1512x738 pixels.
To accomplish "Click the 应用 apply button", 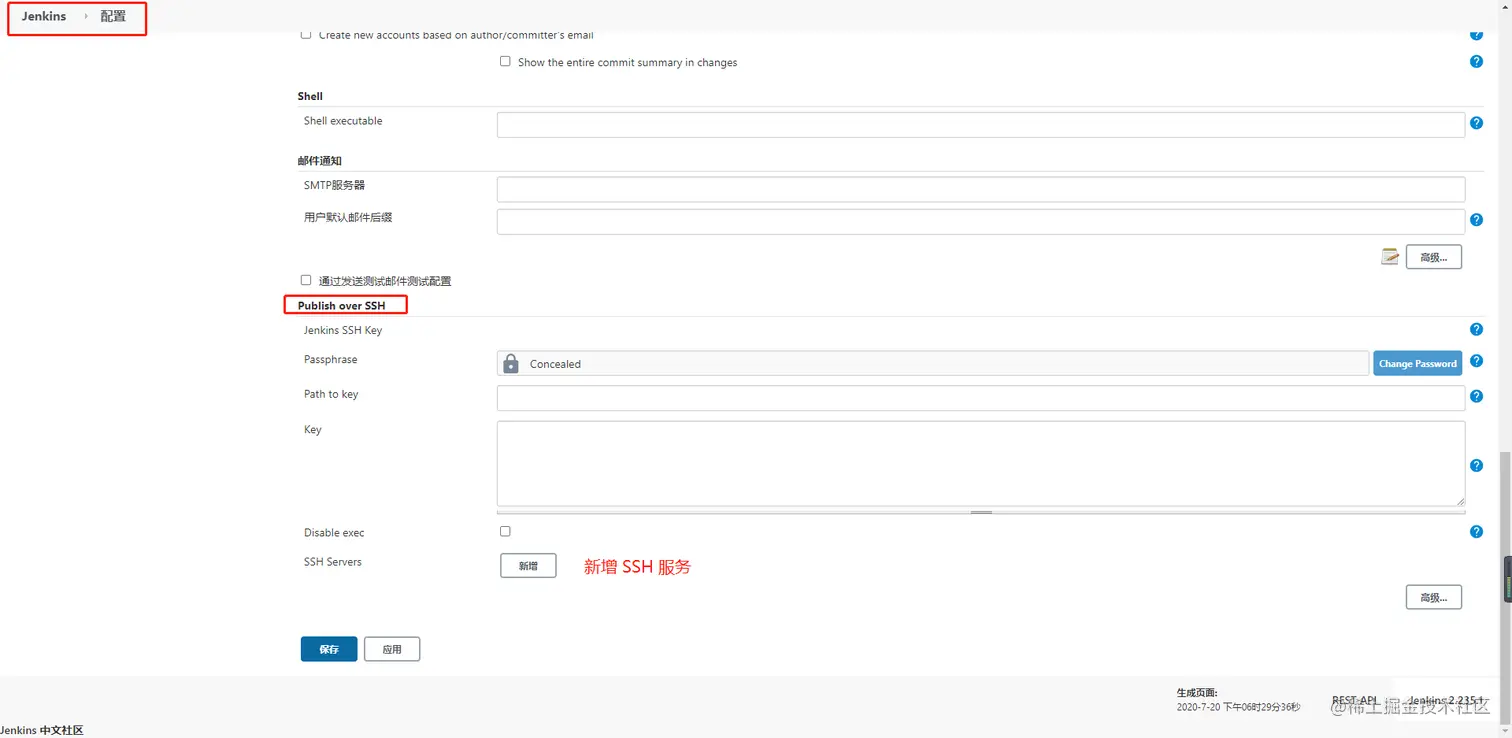I will click(x=392, y=649).
